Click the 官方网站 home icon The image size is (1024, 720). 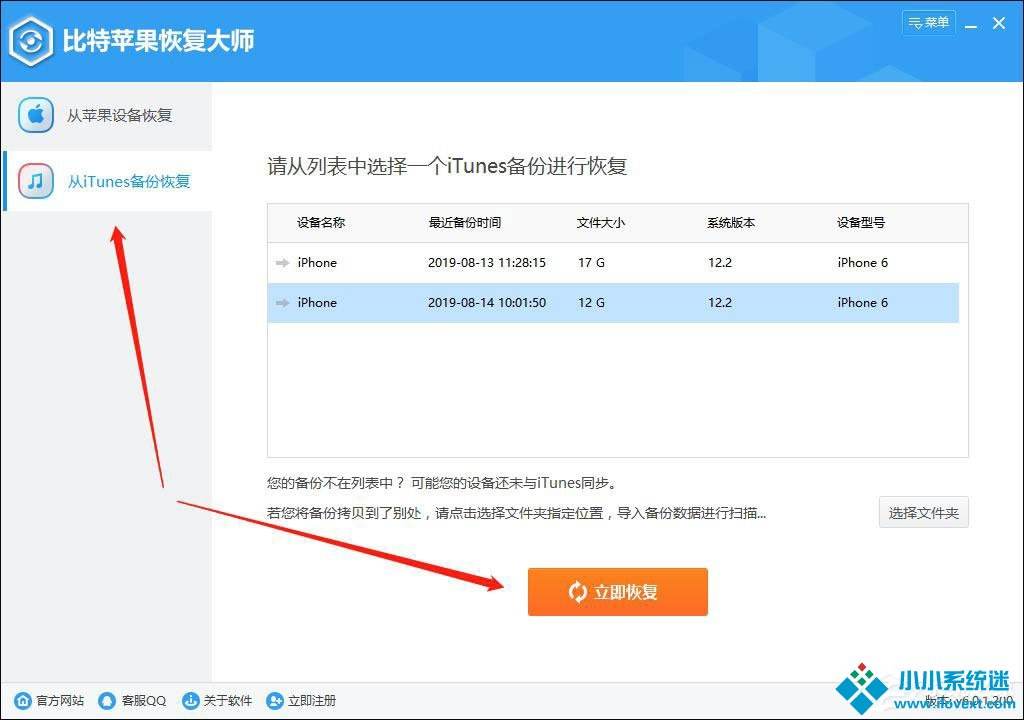click(x=23, y=700)
